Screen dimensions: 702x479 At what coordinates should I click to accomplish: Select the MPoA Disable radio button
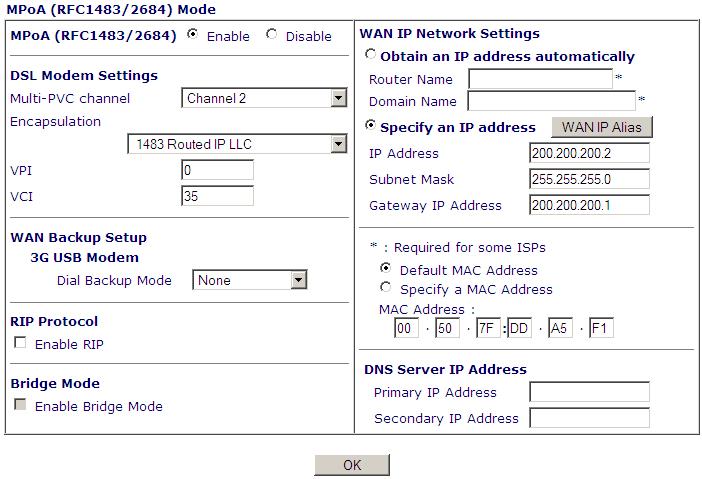point(272,35)
